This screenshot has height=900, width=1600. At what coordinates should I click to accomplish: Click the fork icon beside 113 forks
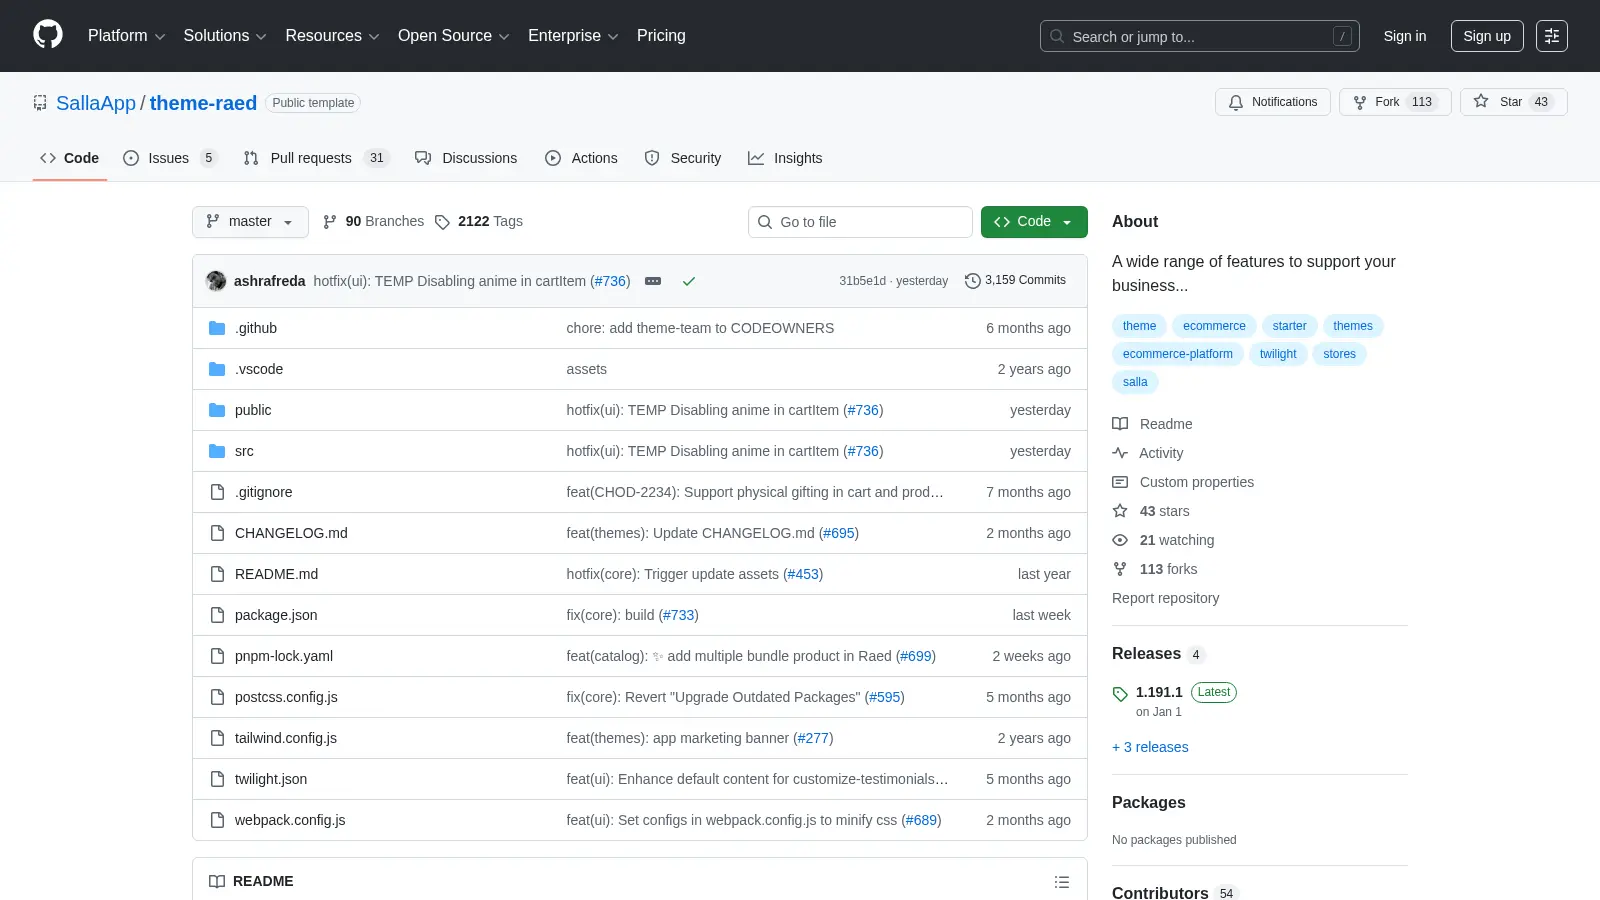[1120, 569]
